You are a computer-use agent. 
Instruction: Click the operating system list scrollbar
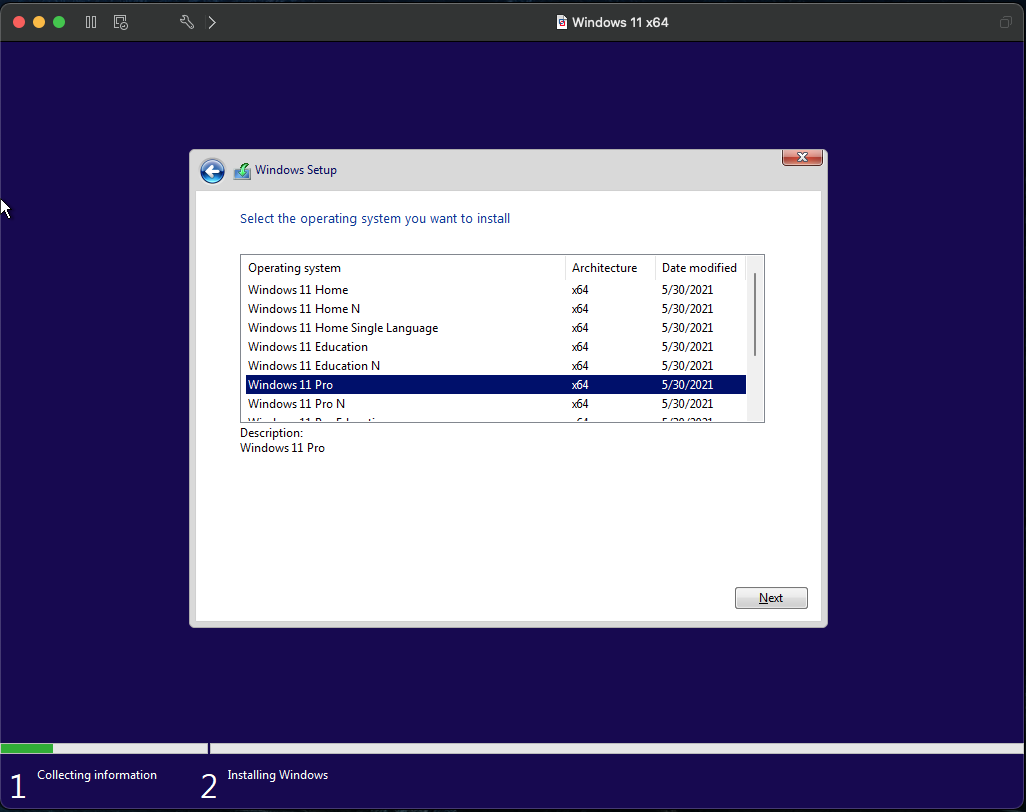click(754, 315)
